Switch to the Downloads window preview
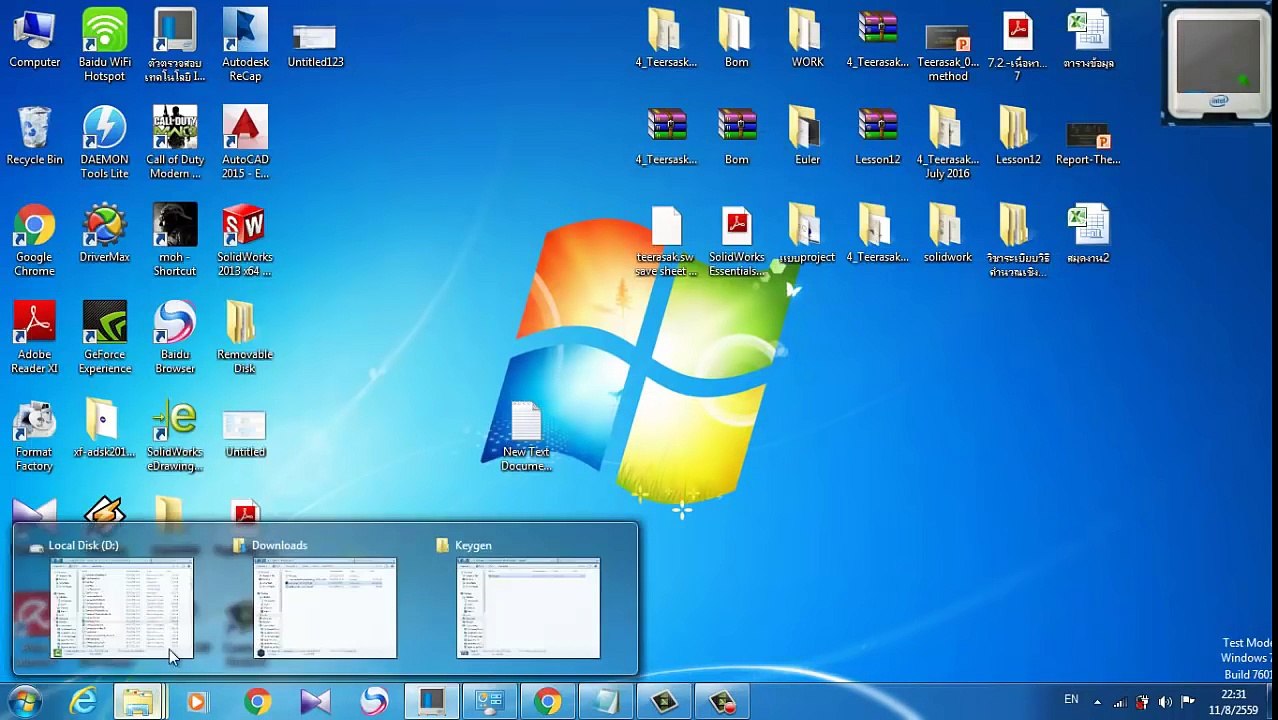This screenshot has height=720, width=1278. tap(325, 607)
